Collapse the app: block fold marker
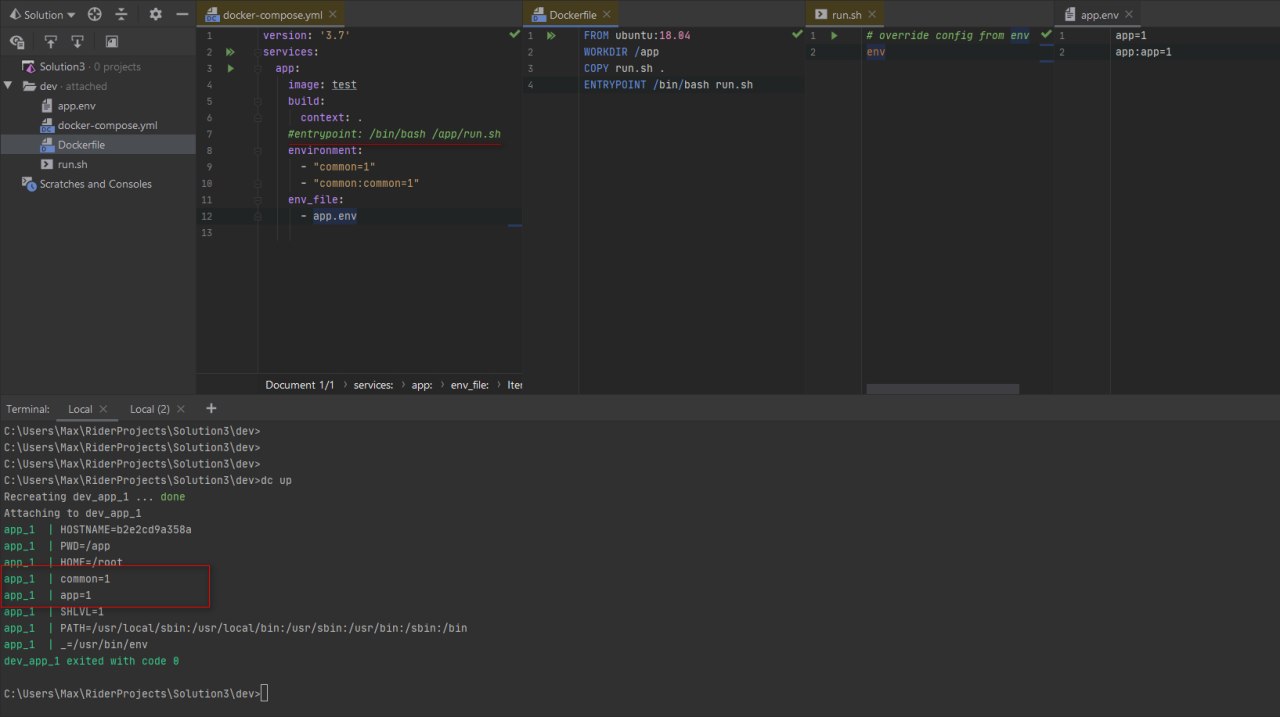The width and height of the screenshot is (1280, 717). pos(258,68)
